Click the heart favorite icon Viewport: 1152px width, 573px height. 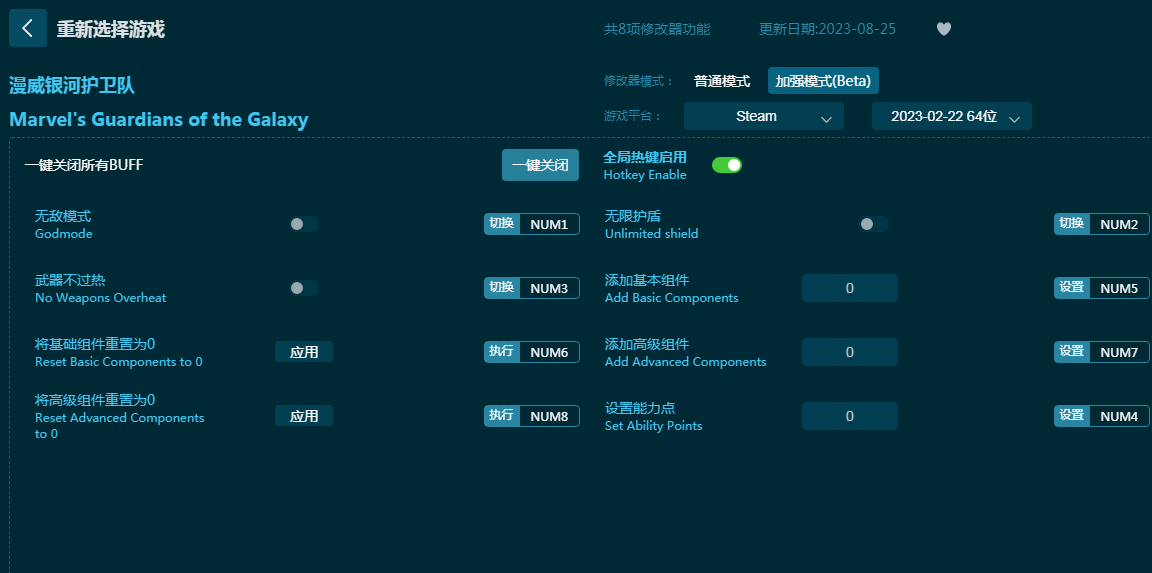pyautogui.click(x=944, y=29)
